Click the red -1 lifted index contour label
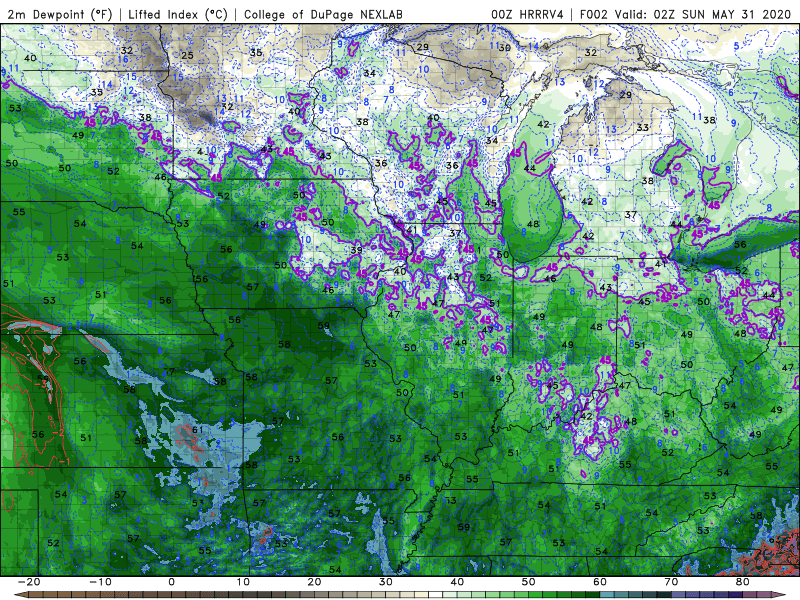The height and width of the screenshot is (600, 800). click(64, 462)
